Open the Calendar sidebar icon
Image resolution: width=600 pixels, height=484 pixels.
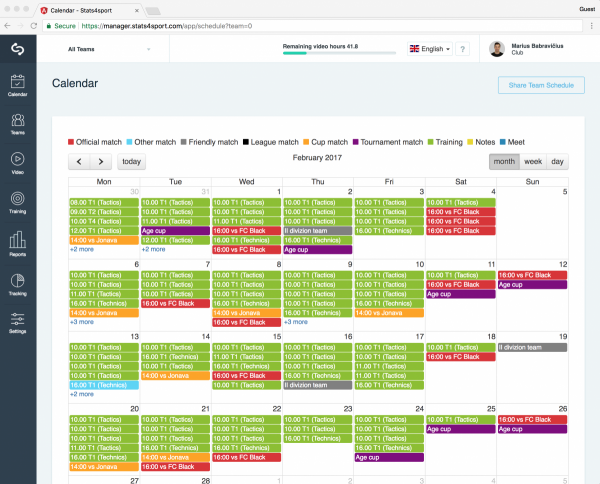click(x=18, y=85)
